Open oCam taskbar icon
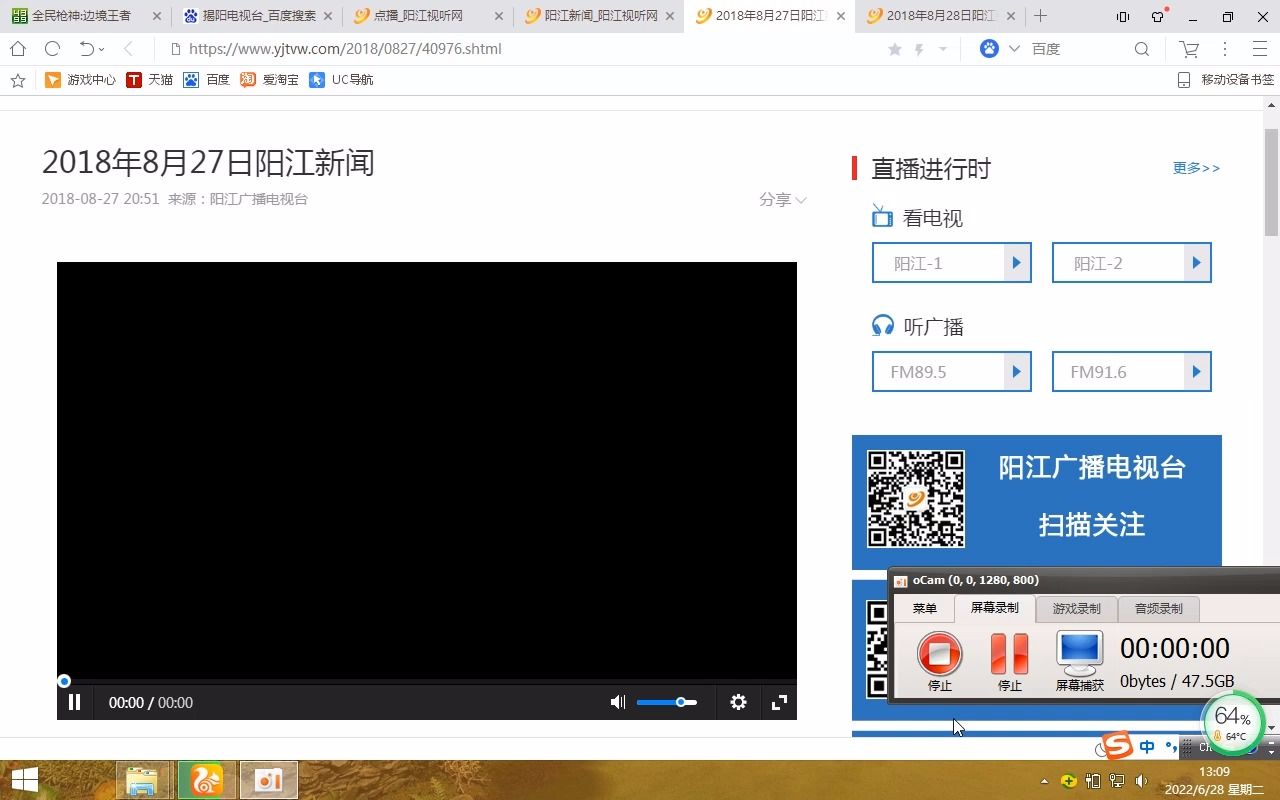The width and height of the screenshot is (1280, 800). [268, 781]
